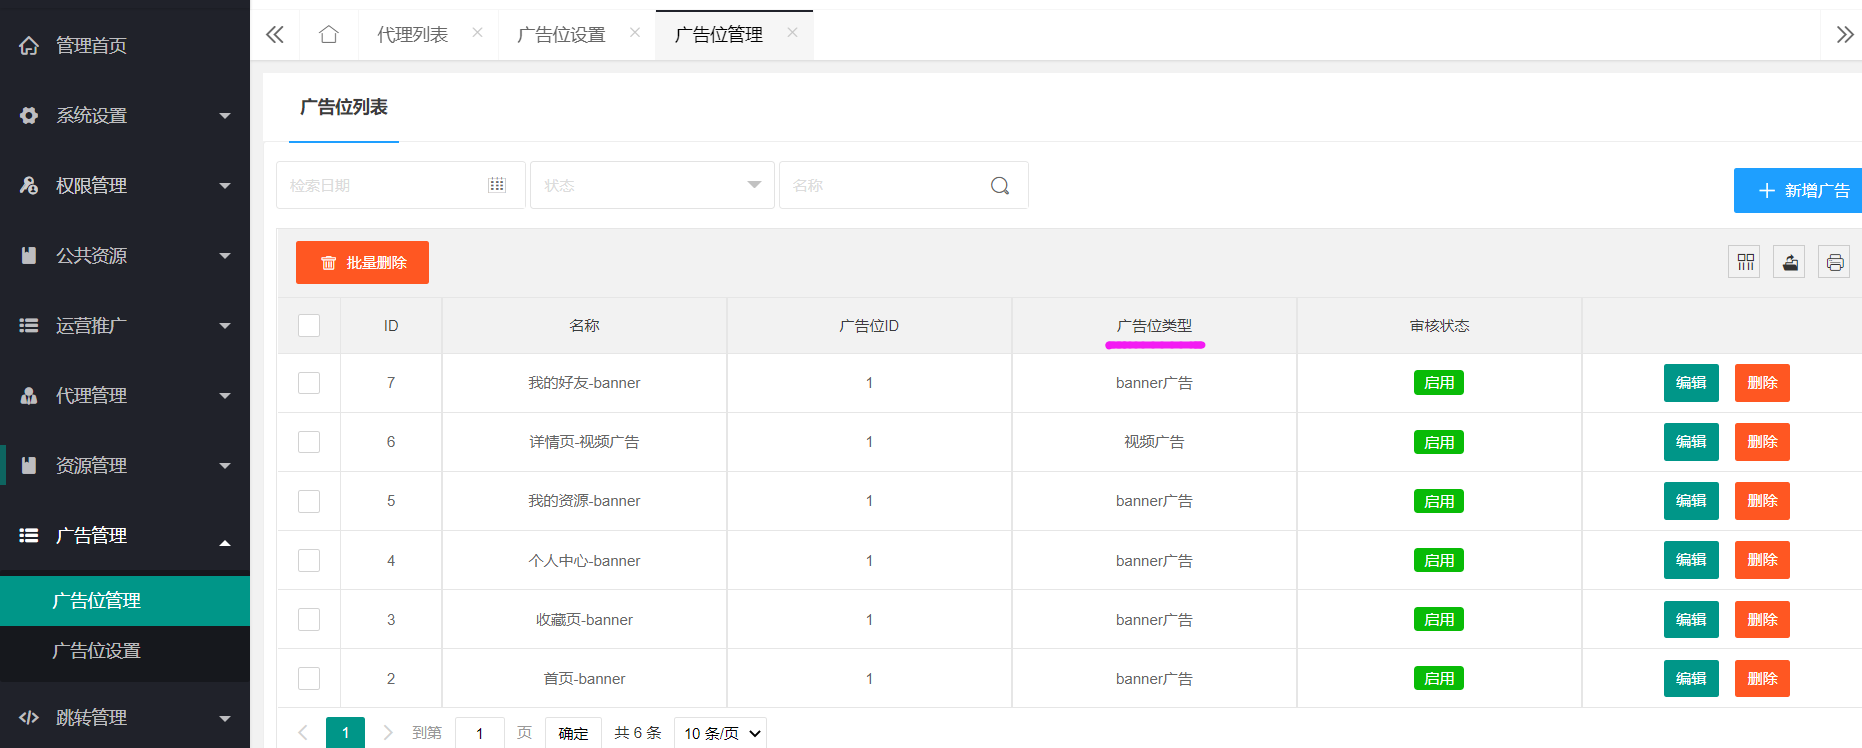Viewport: 1862px width, 748px height.
Task: Expand the 运营推广 menu arrow
Action: [225, 326]
